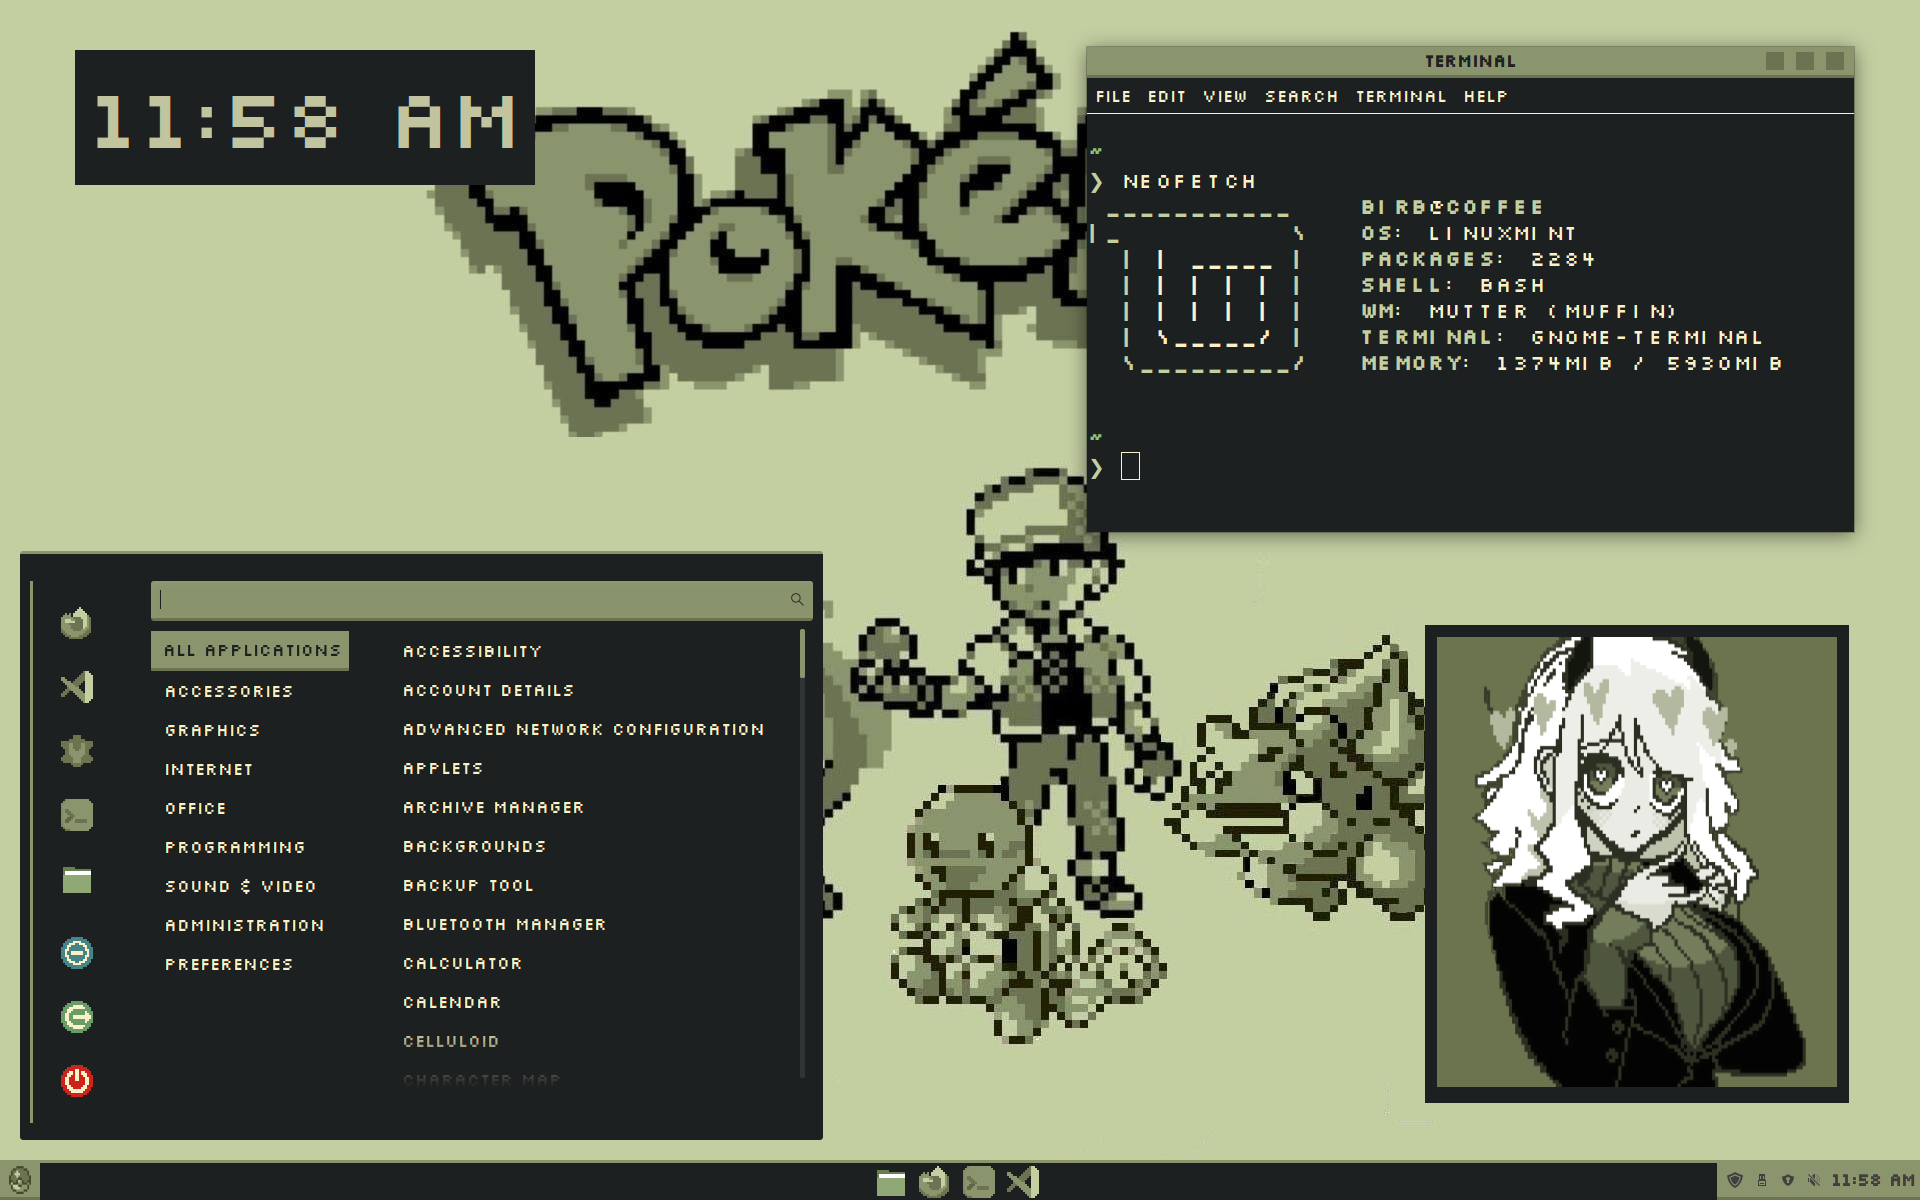Open the Terminal Help menu
The height and width of the screenshot is (1200, 1920).
pos(1485,96)
